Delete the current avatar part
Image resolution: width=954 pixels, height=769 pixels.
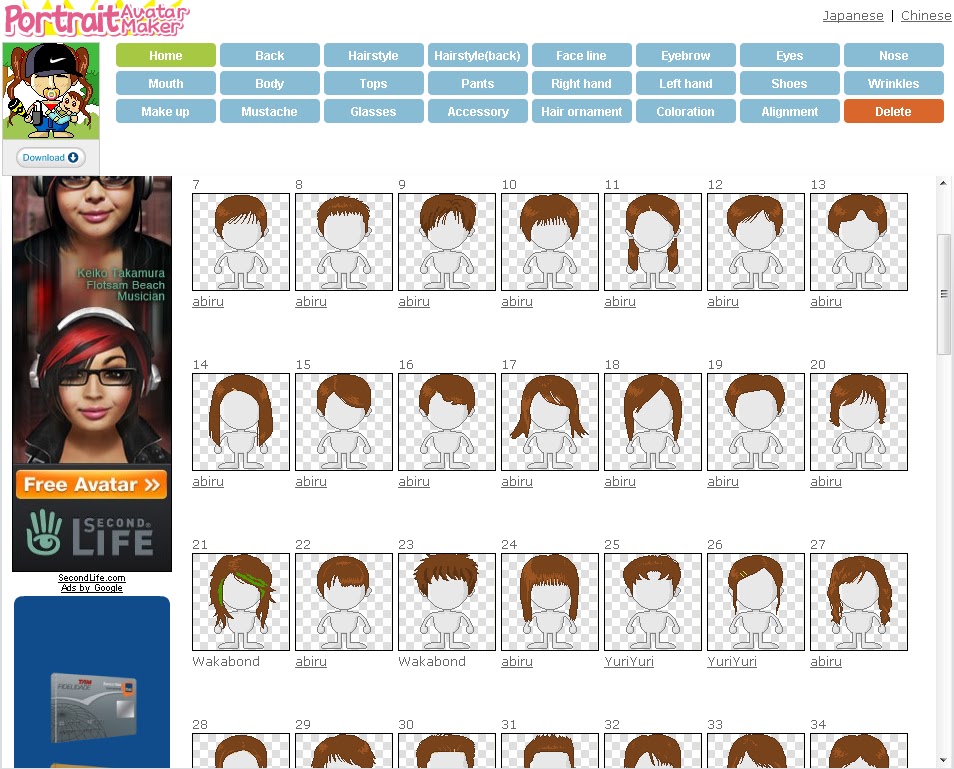coord(893,111)
